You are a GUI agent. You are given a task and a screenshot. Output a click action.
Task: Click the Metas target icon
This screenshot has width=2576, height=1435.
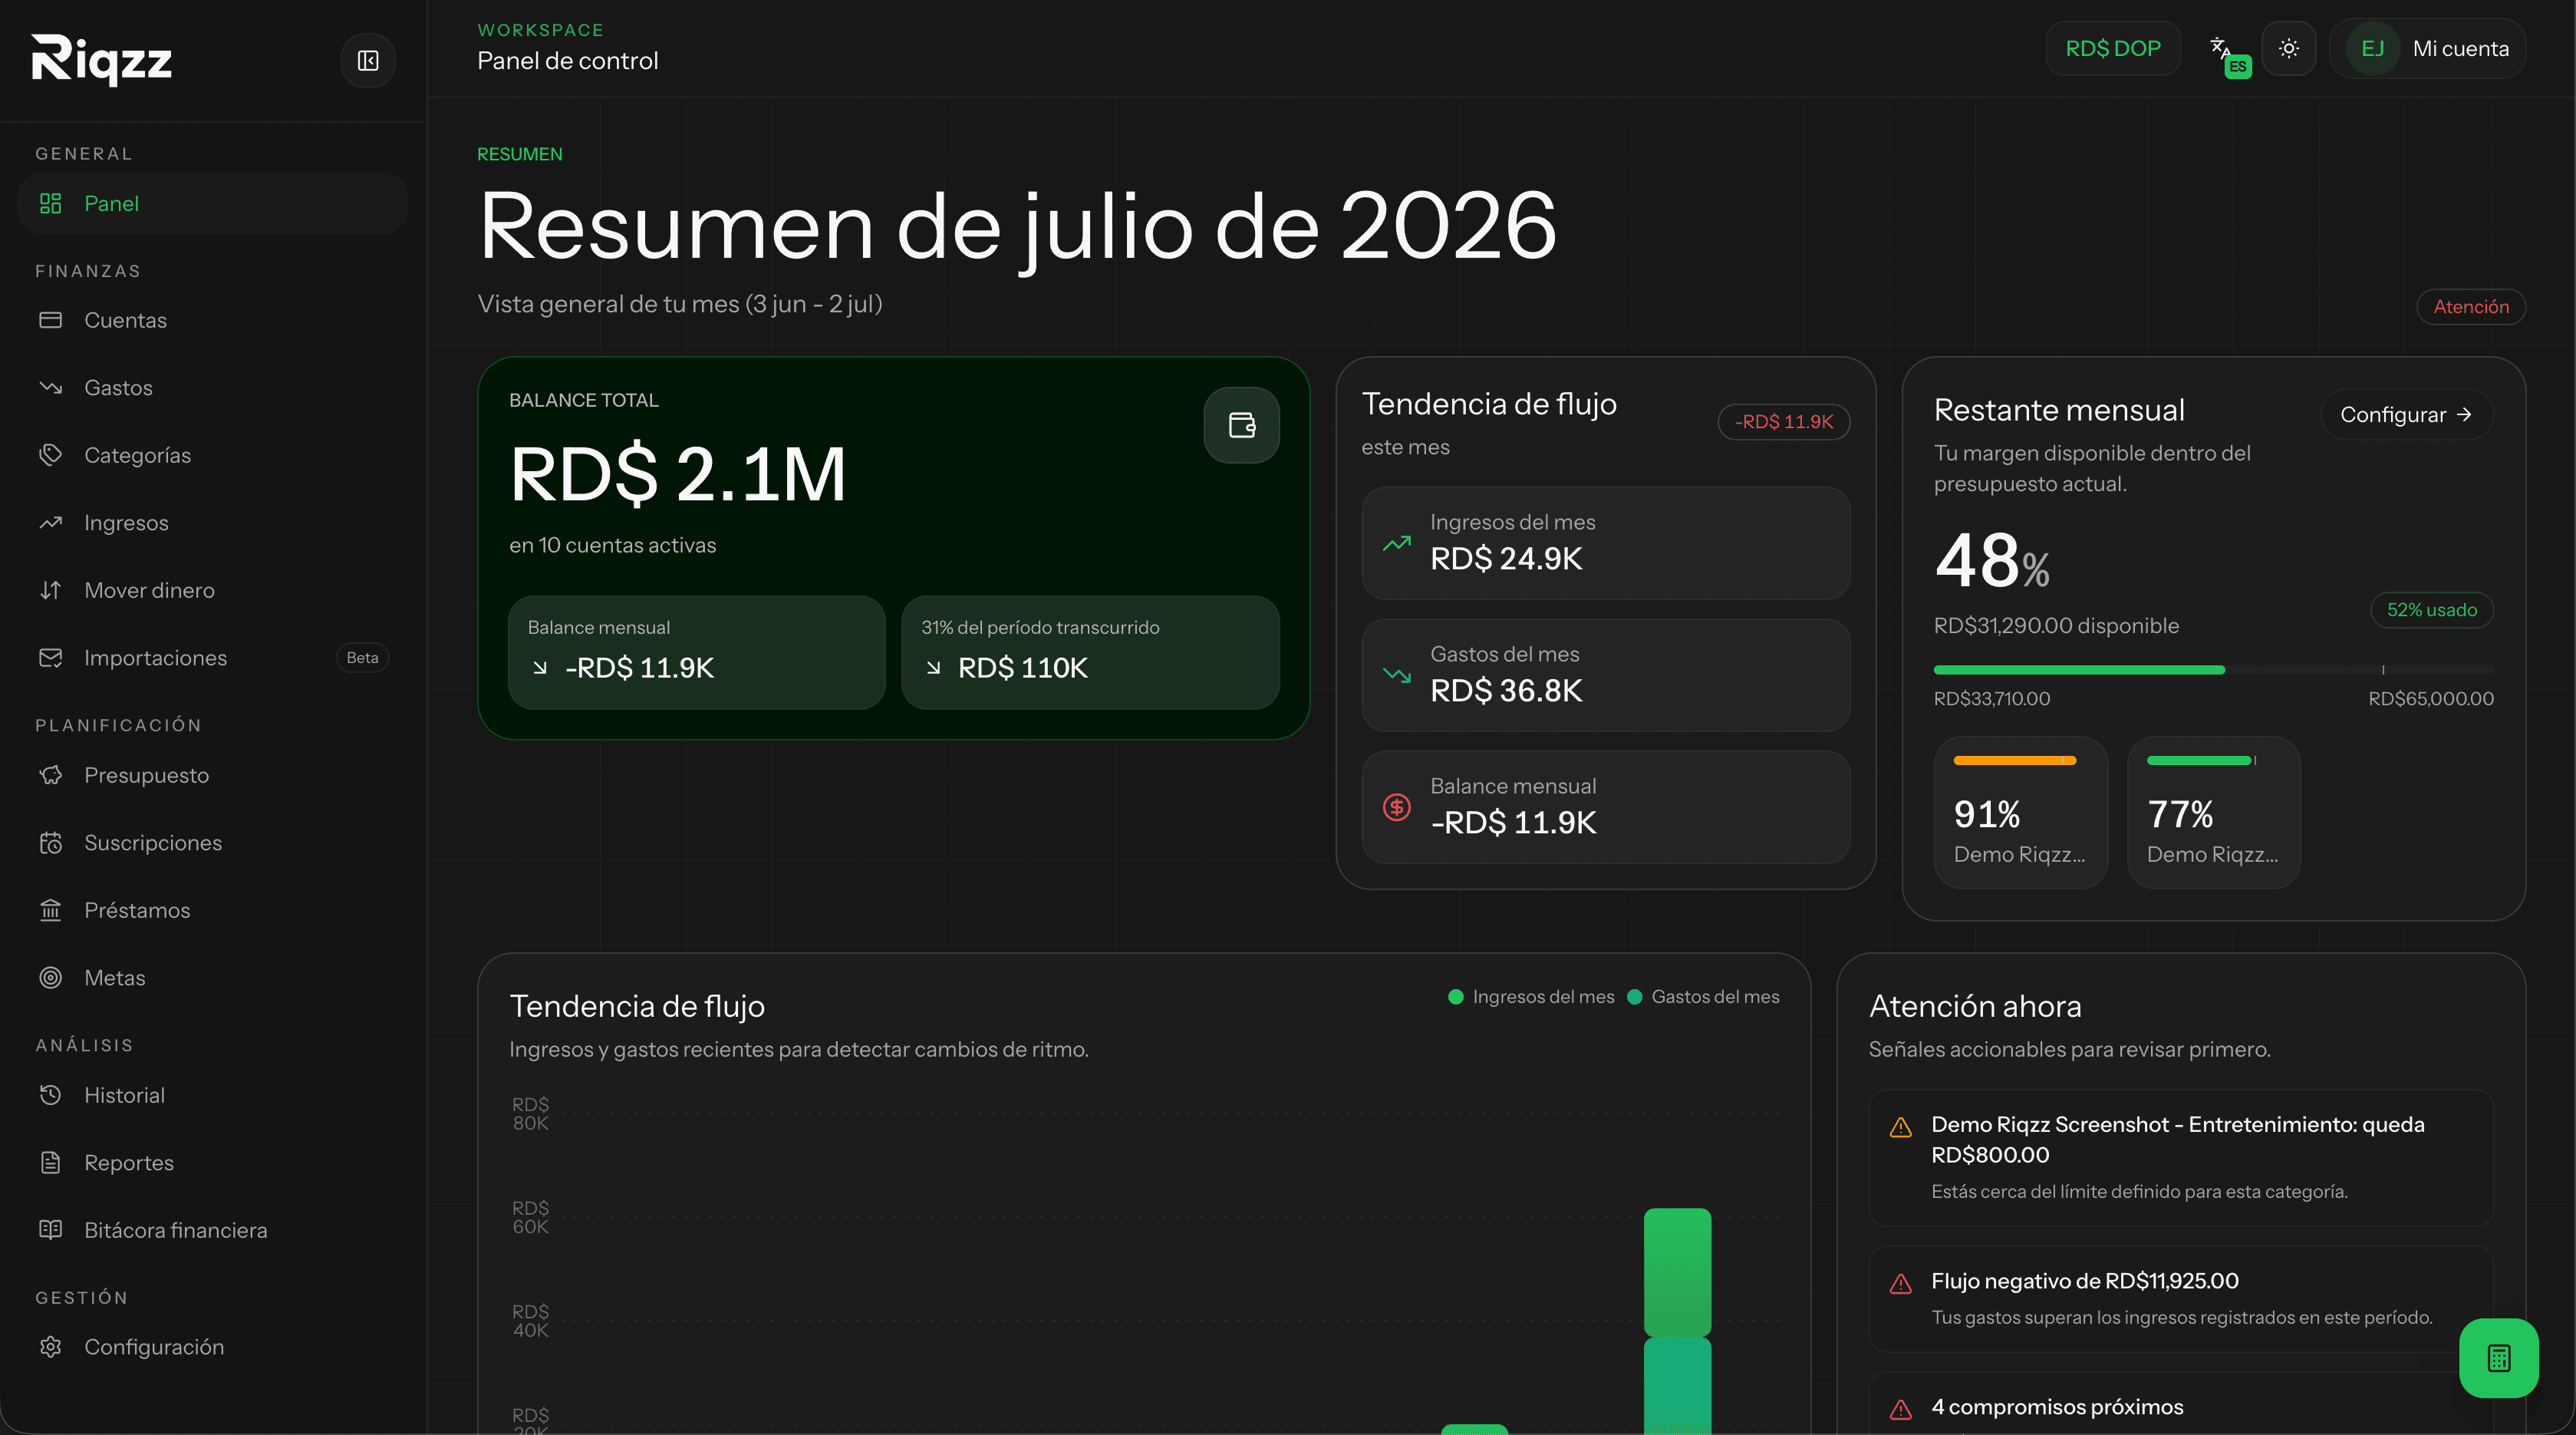click(51, 978)
